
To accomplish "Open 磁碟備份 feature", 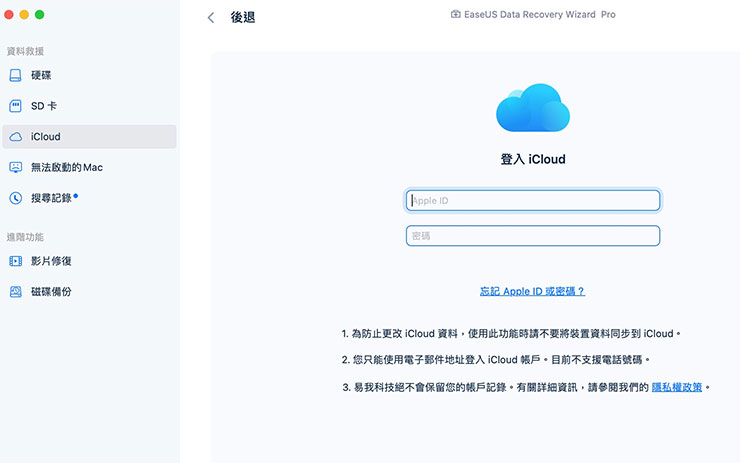I will click(x=89, y=292).
